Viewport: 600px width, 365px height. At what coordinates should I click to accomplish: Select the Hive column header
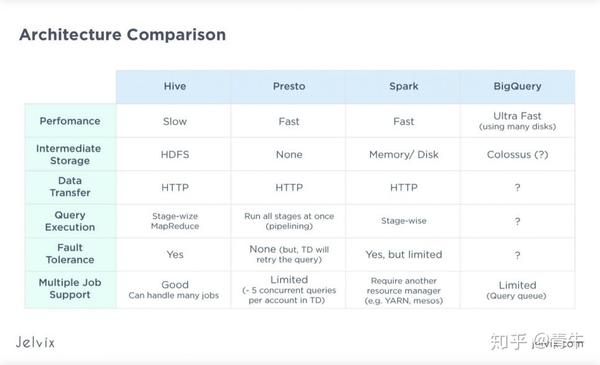[174, 86]
